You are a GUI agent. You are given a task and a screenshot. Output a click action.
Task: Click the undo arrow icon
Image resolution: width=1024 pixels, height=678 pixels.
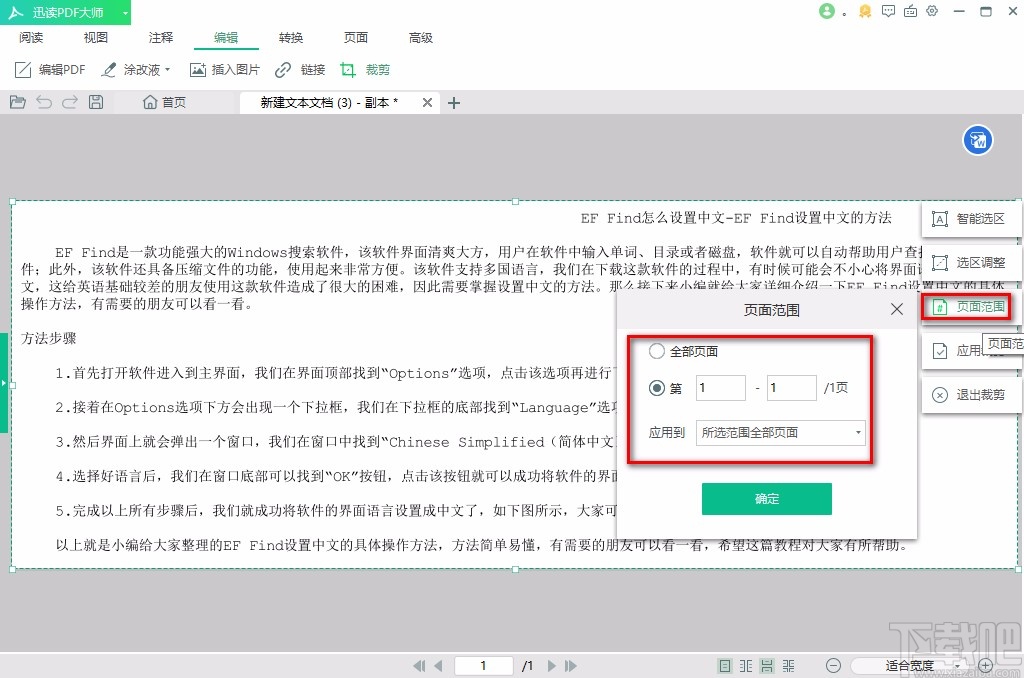click(x=44, y=102)
